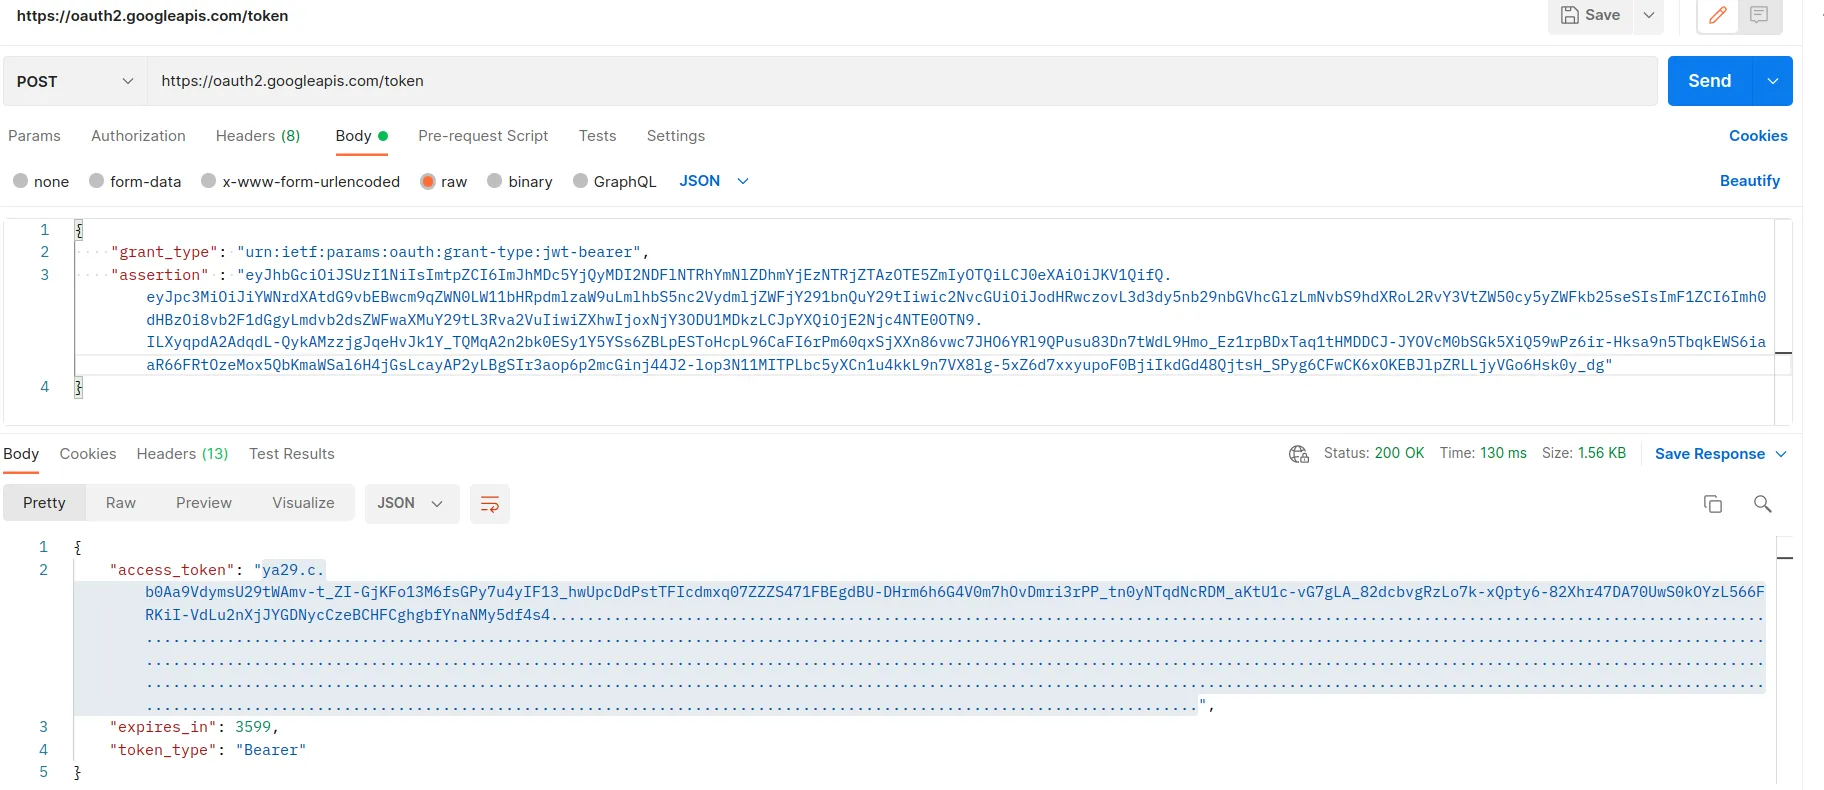This screenshot has height=790, width=1824.
Task: Select the raw radio button
Action: click(428, 181)
